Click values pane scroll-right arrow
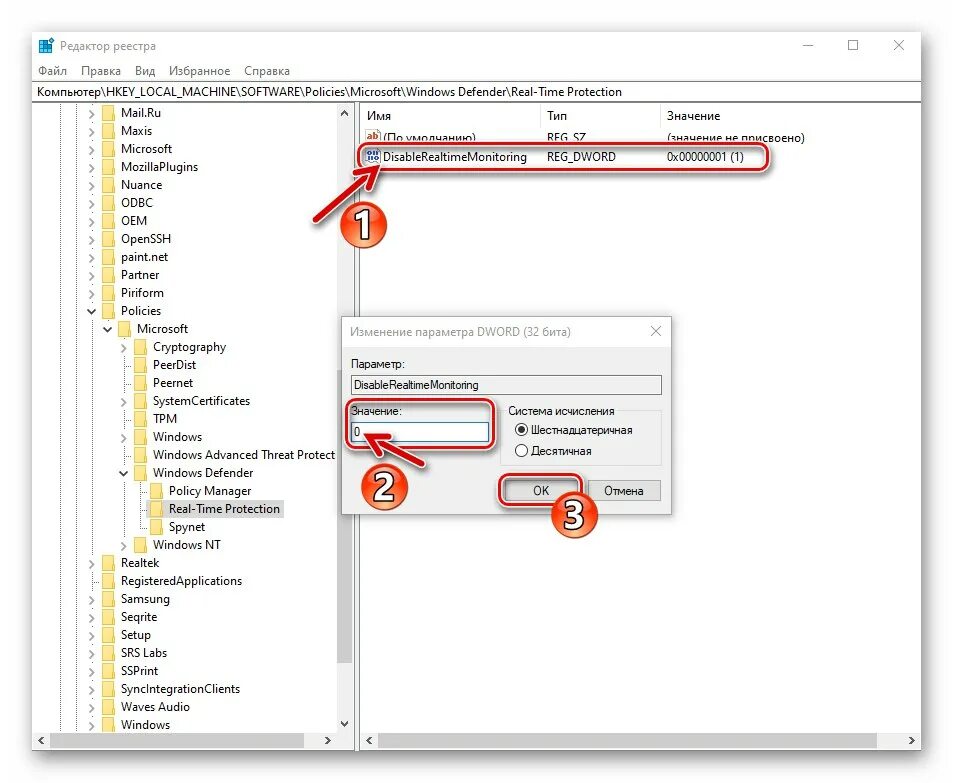This screenshot has height=783, width=953. click(911, 740)
